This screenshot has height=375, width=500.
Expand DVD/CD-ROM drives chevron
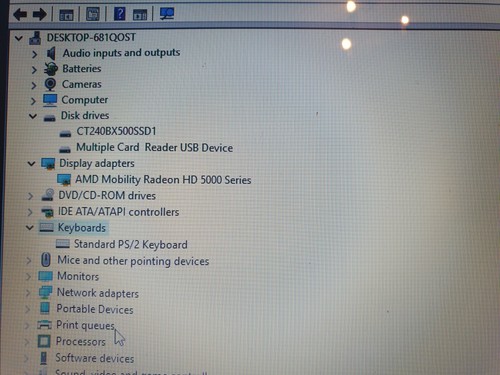pos(30,196)
